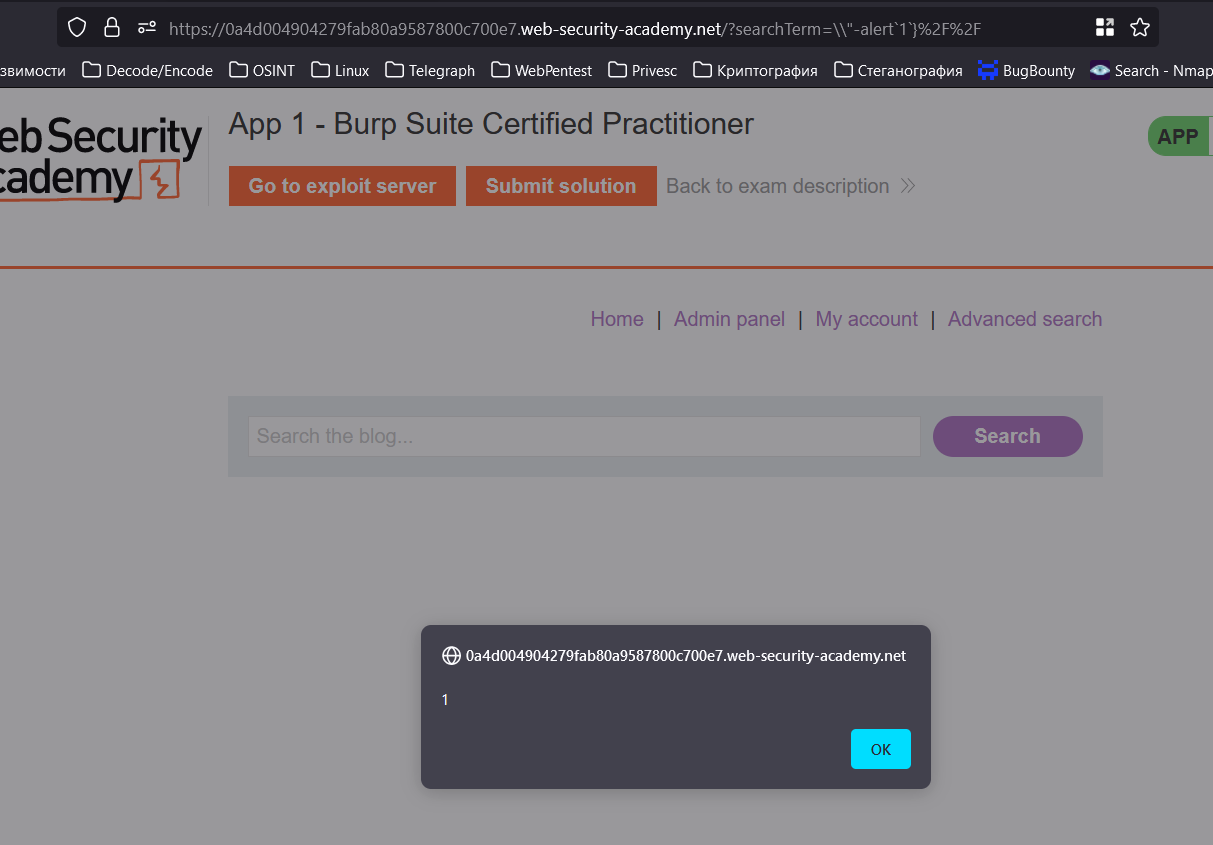Open the site permissions icon in address bar

tap(147, 28)
